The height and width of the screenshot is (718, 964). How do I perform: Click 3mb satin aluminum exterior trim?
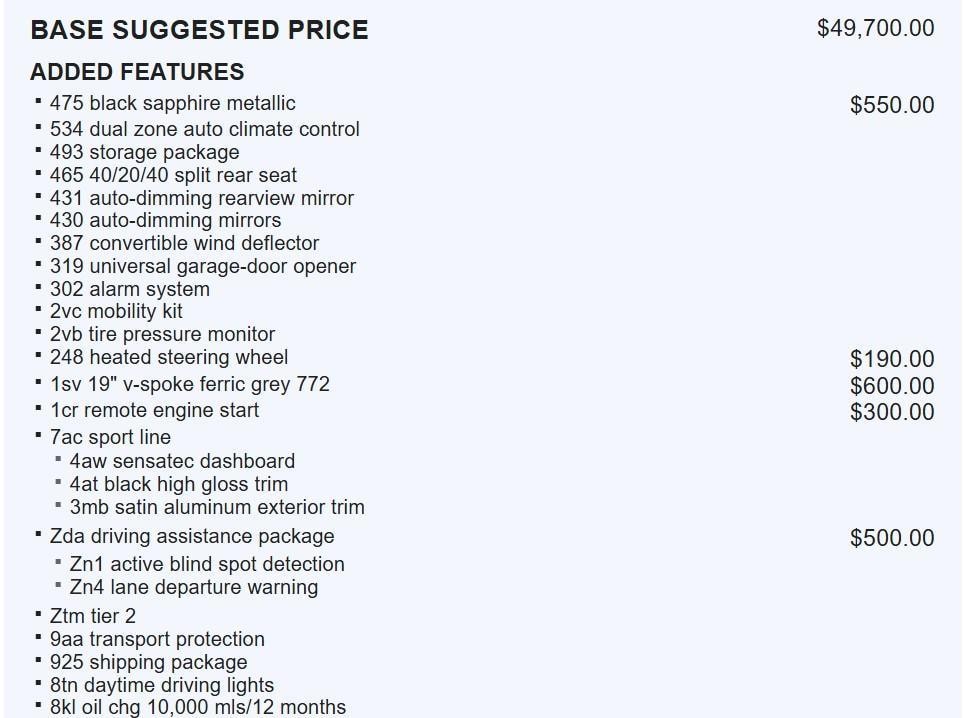[x=216, y=507]
